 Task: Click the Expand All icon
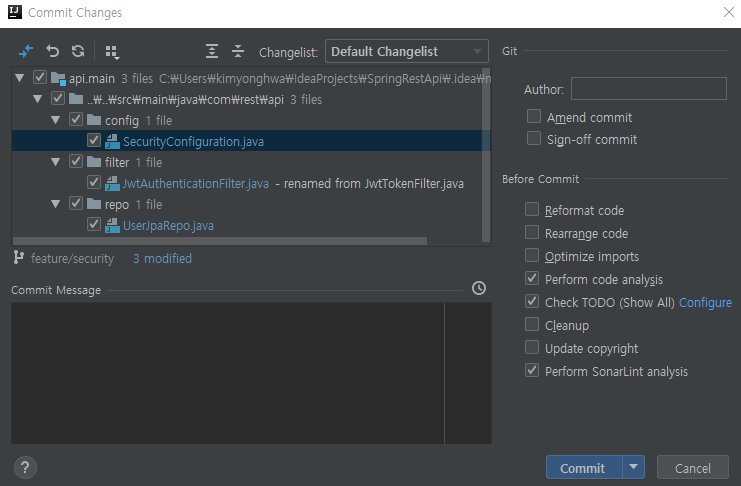click(x=212, y=51)
